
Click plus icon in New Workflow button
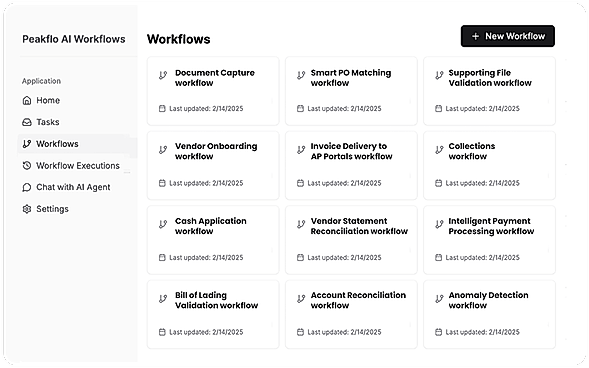pos(475,36)
